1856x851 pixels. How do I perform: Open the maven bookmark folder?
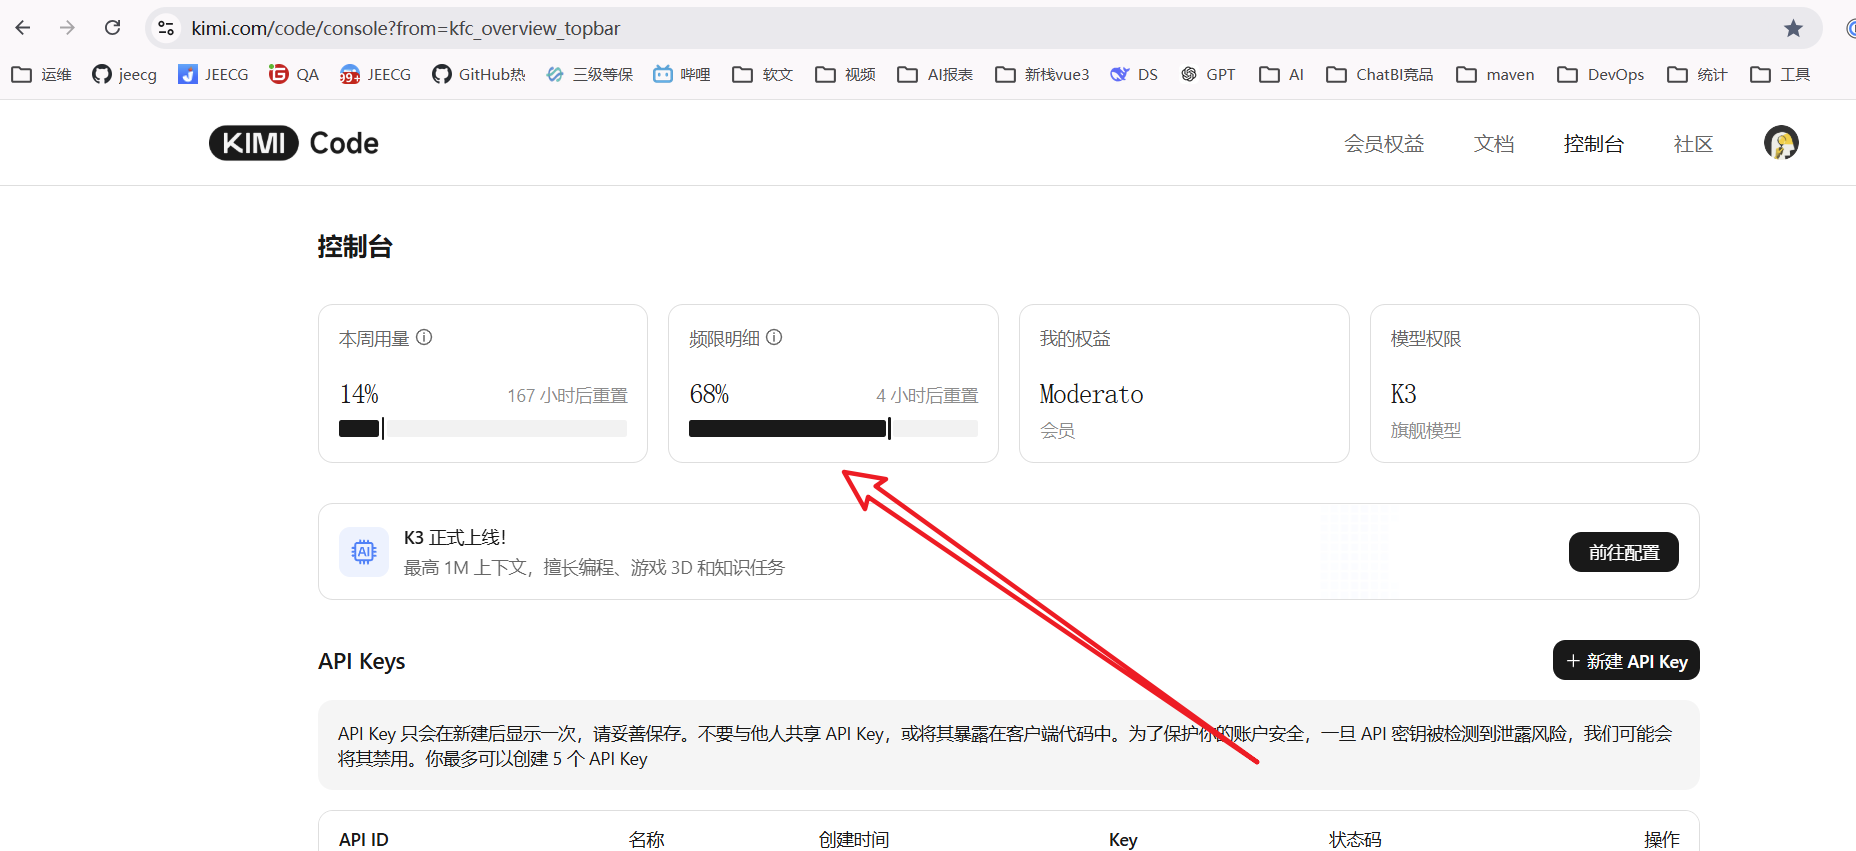pos(1496,74)
